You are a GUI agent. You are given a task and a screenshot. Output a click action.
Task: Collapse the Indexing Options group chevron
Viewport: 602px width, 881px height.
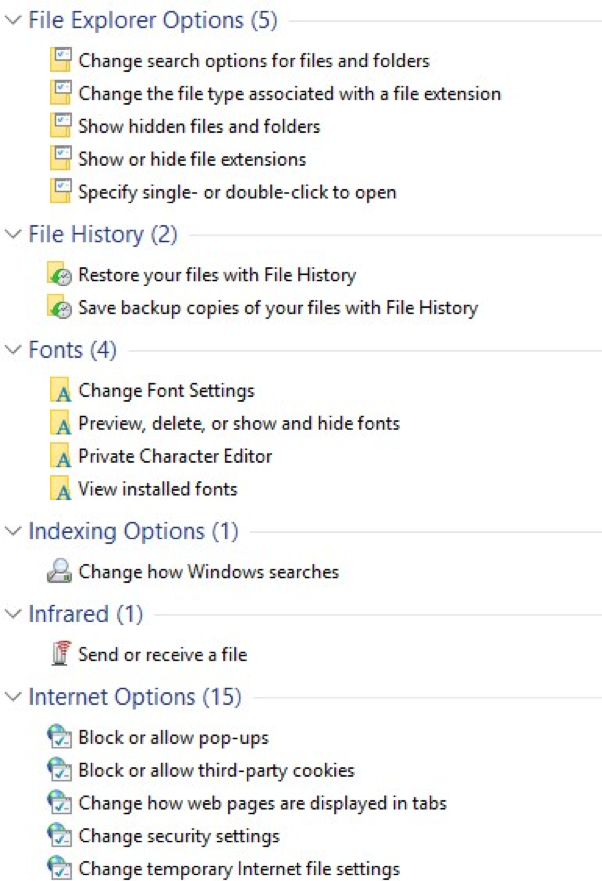coord(13,531)
